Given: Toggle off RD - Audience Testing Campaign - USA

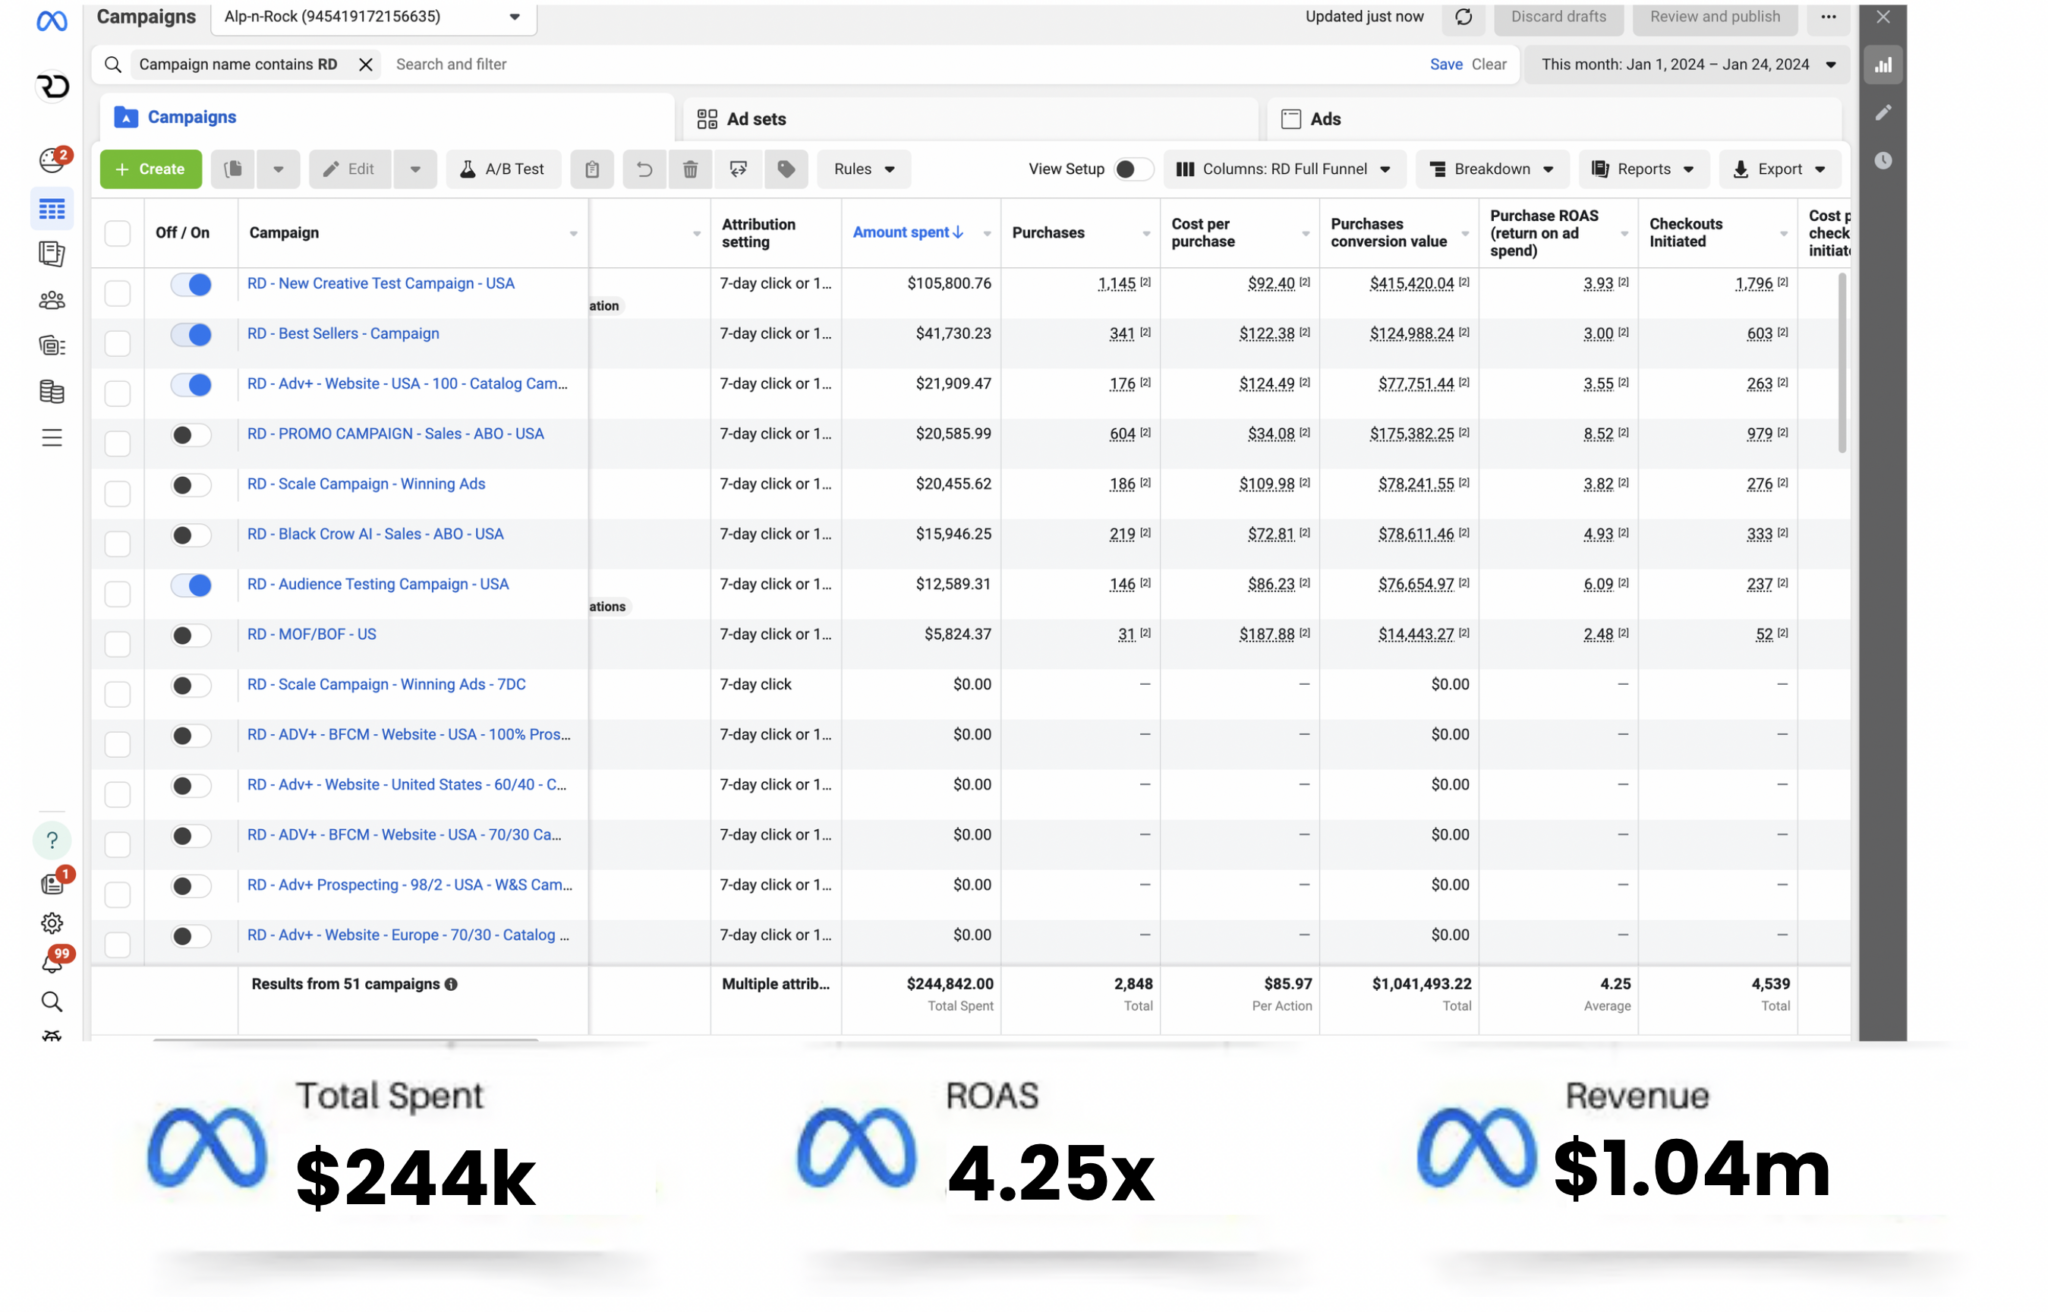Looking at the screenshot, I should (x=191, y=585).
